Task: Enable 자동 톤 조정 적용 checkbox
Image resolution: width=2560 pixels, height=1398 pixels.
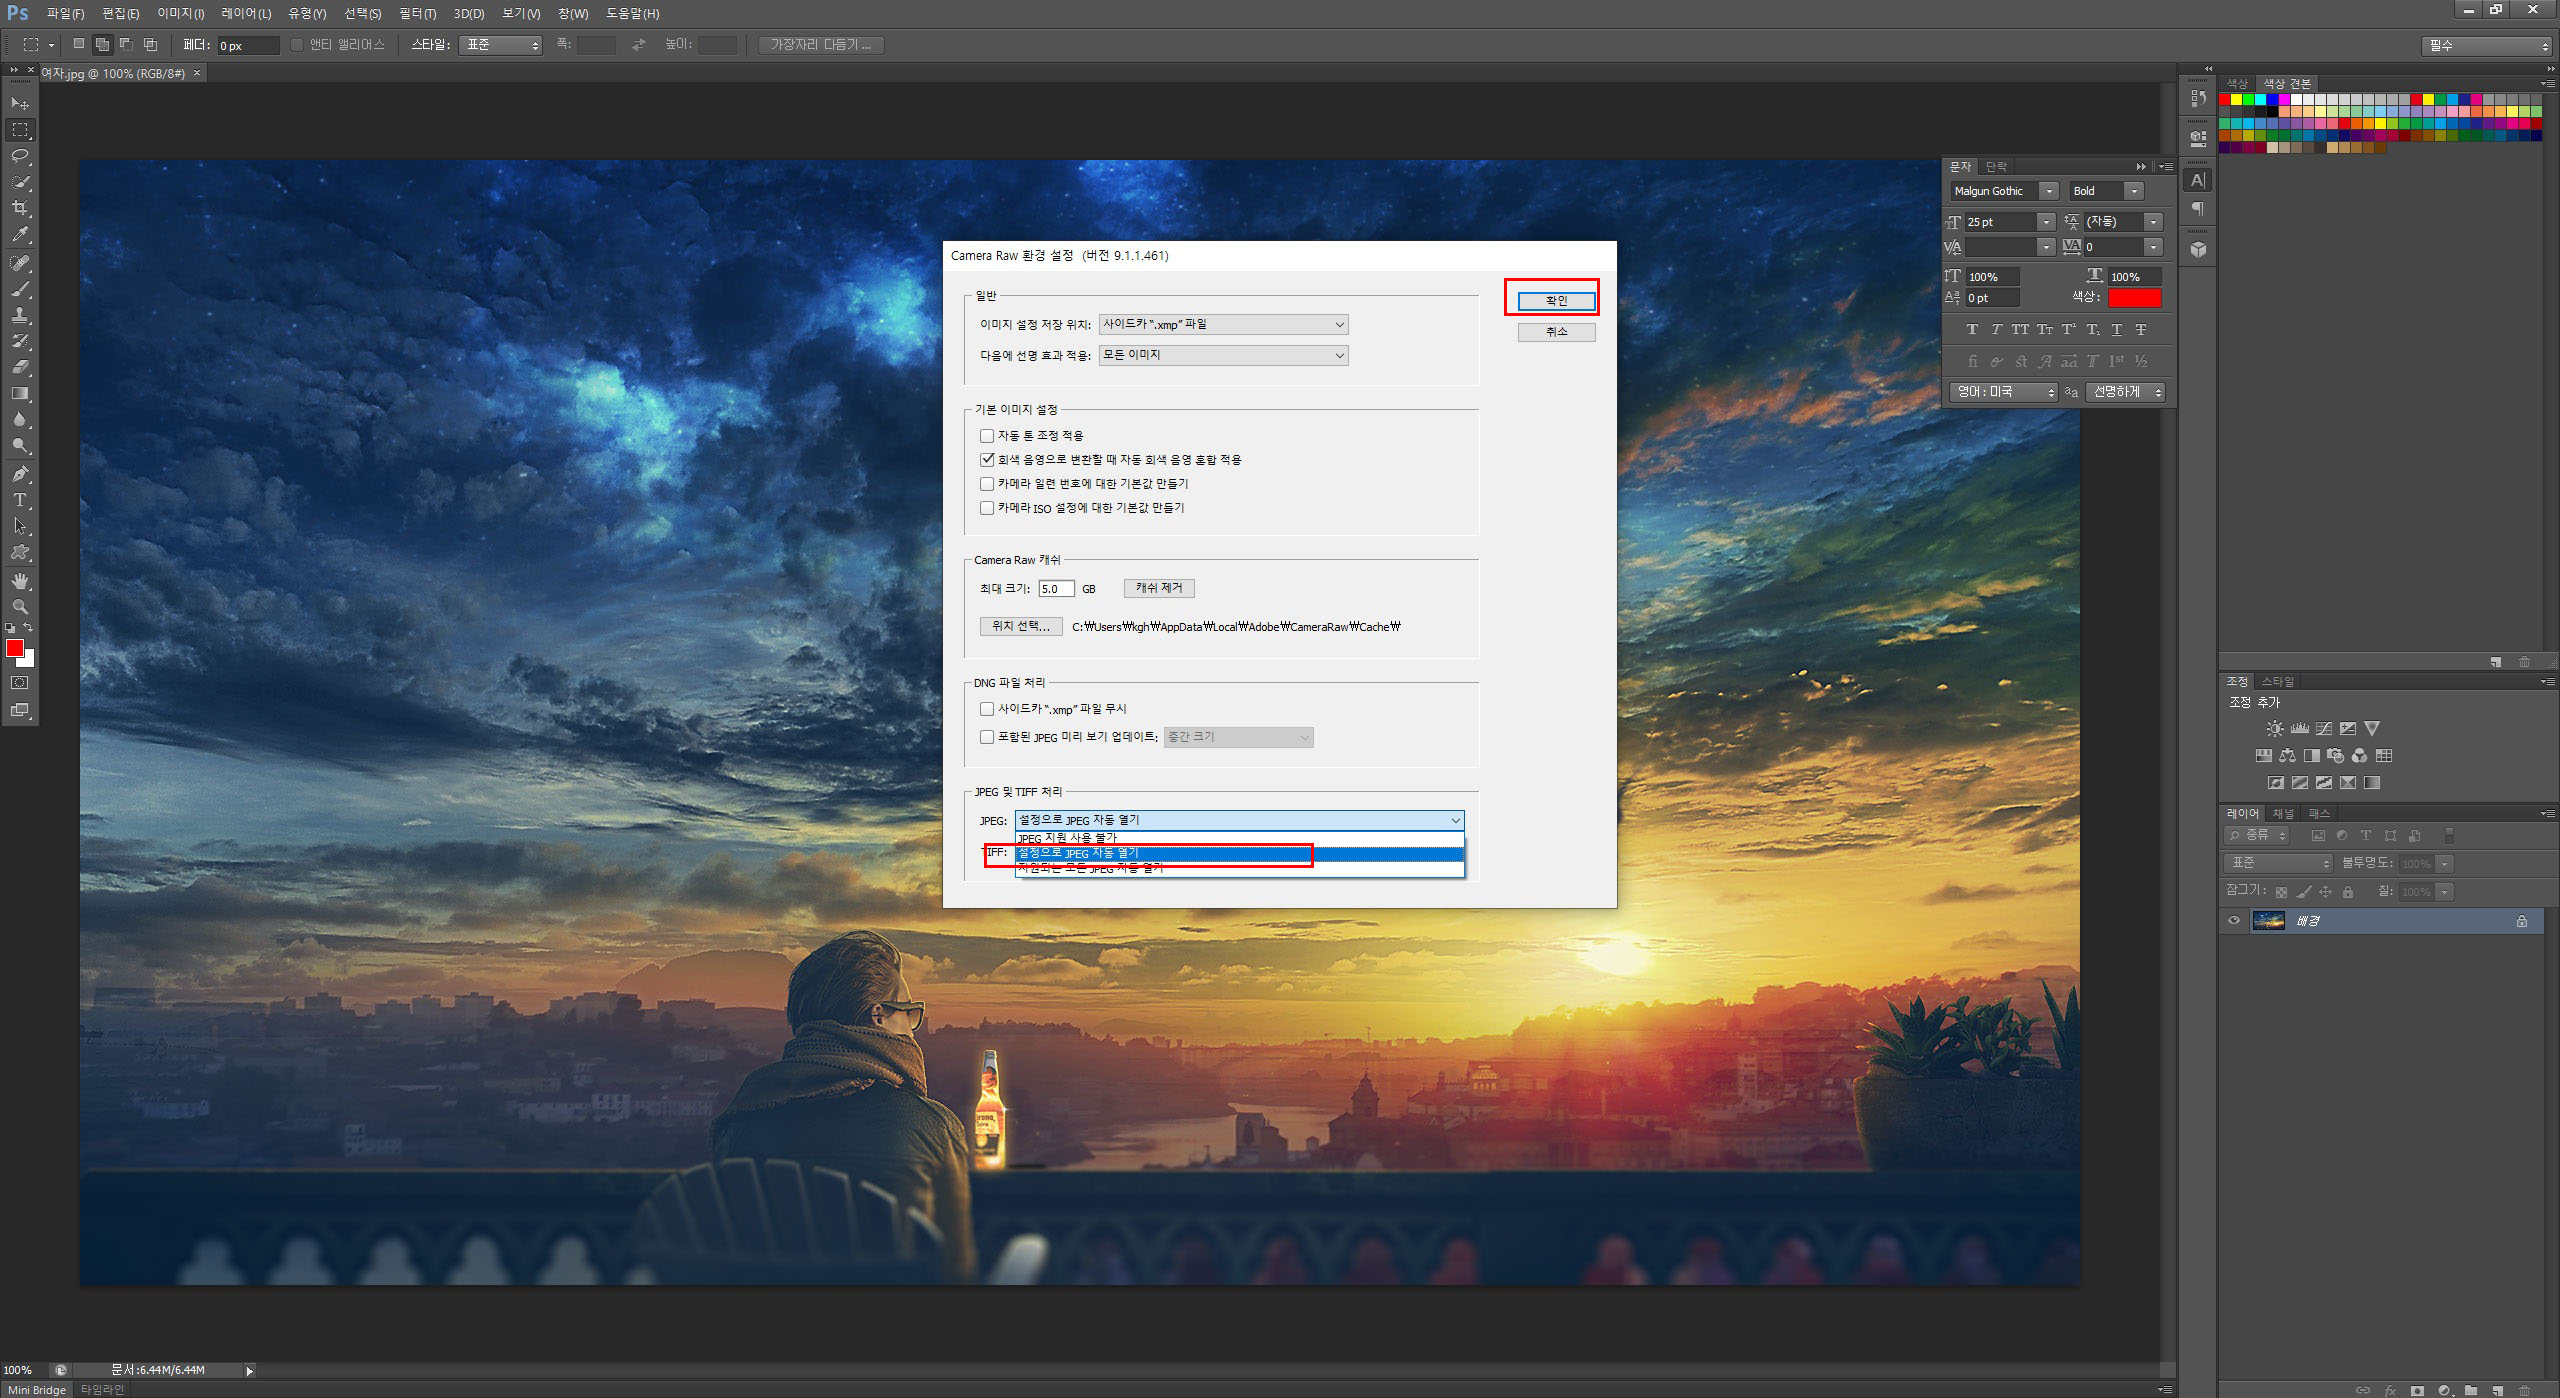Action: [987, 436]
